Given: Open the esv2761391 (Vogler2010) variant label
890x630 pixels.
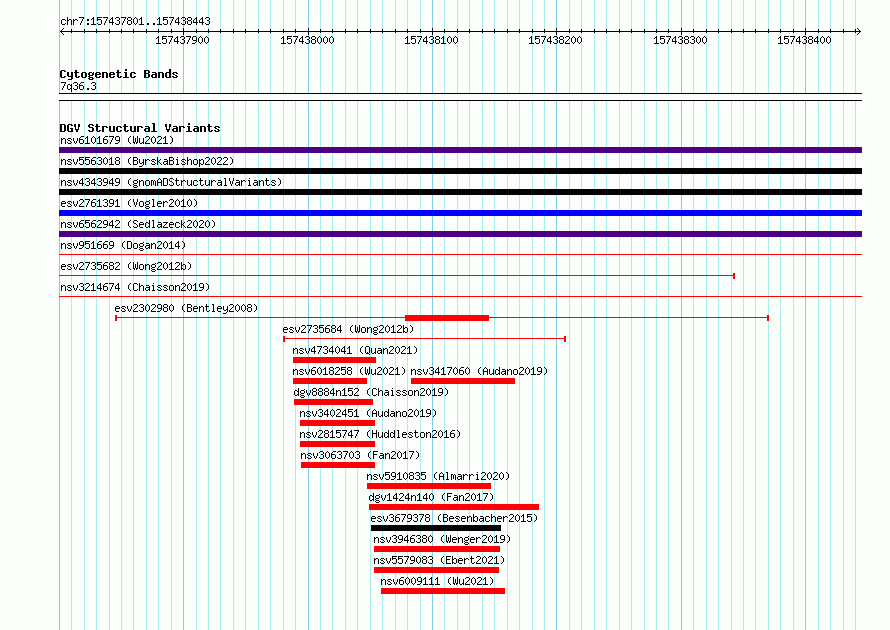Looking at the screenshot, I should tap(129, 203).
